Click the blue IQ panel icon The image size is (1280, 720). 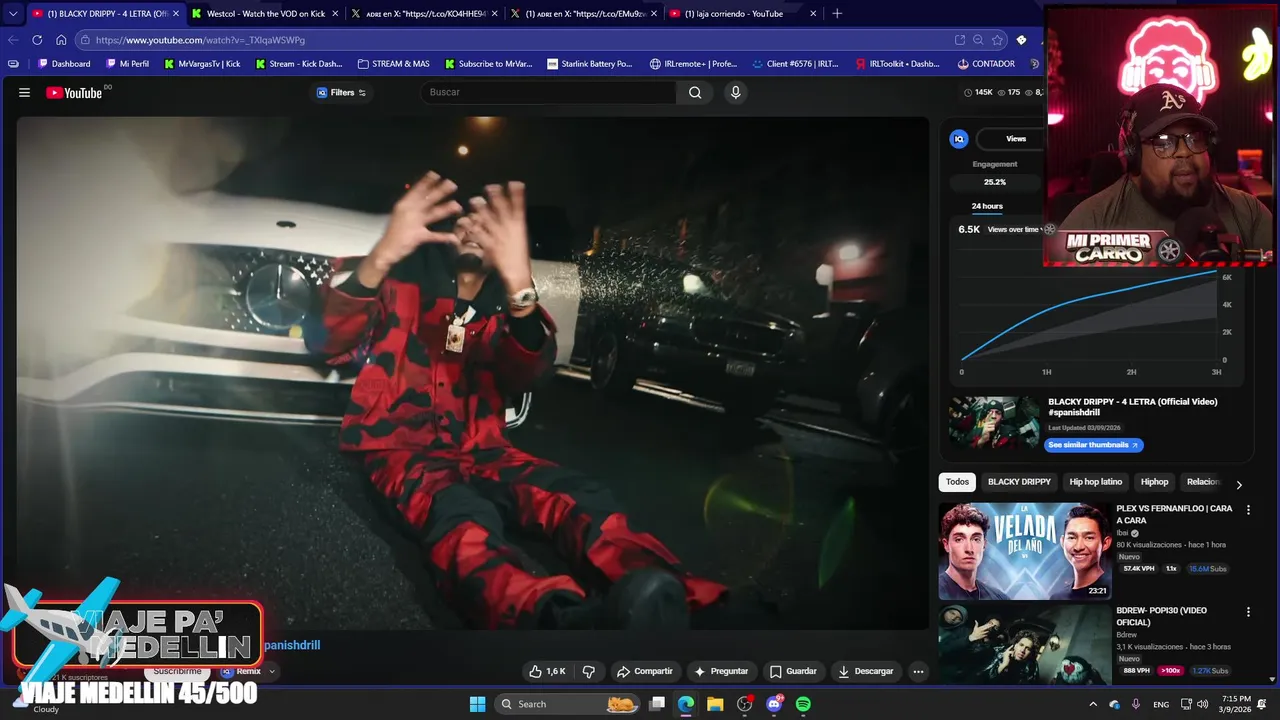[959, 139]
